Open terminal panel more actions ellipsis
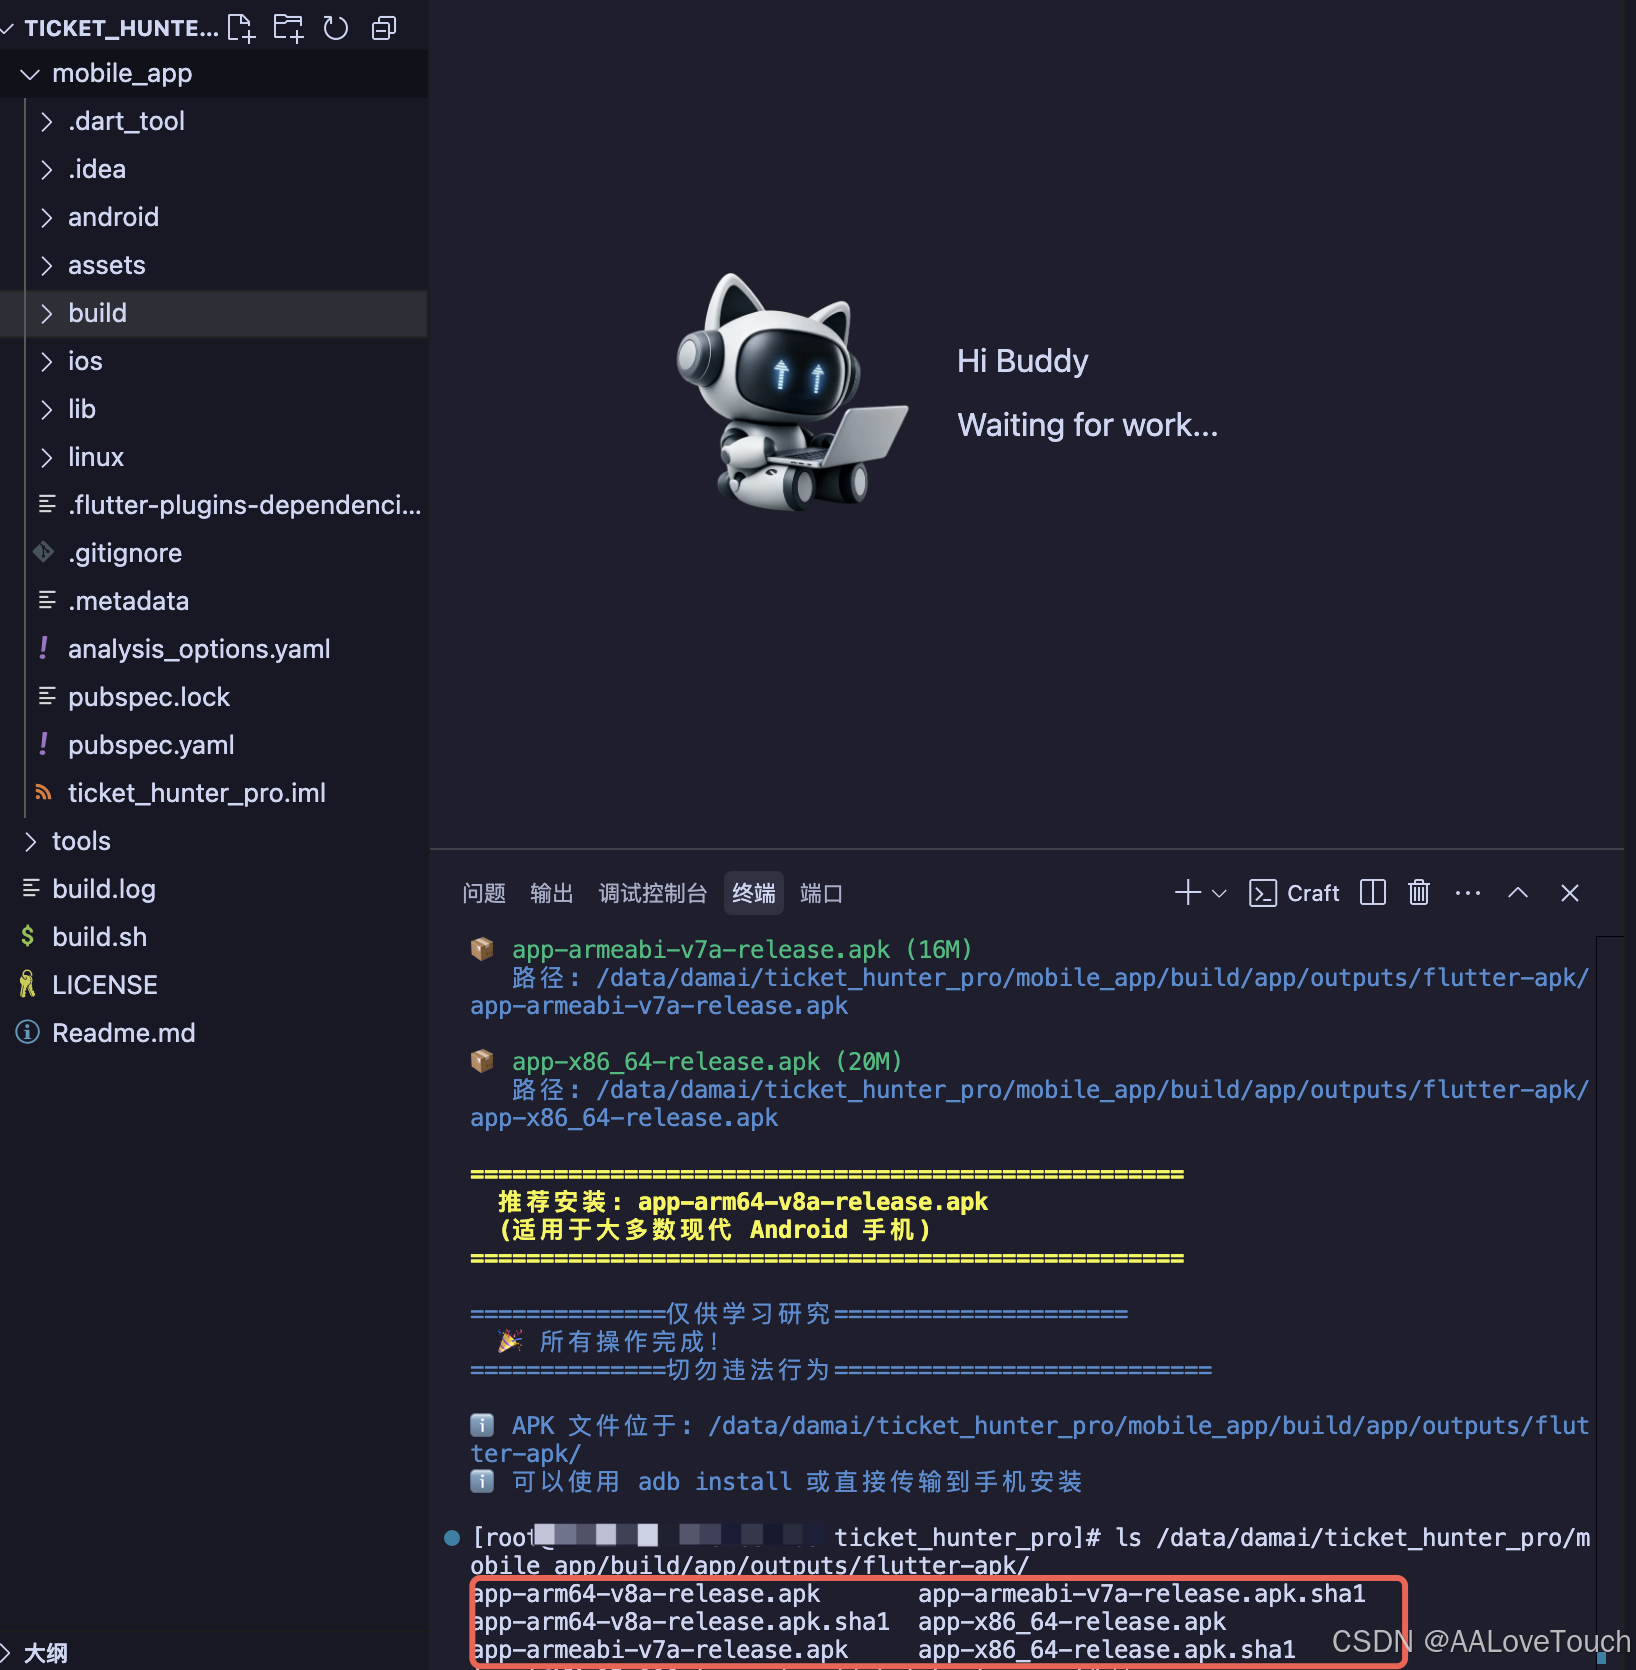 coord(1468,893)
